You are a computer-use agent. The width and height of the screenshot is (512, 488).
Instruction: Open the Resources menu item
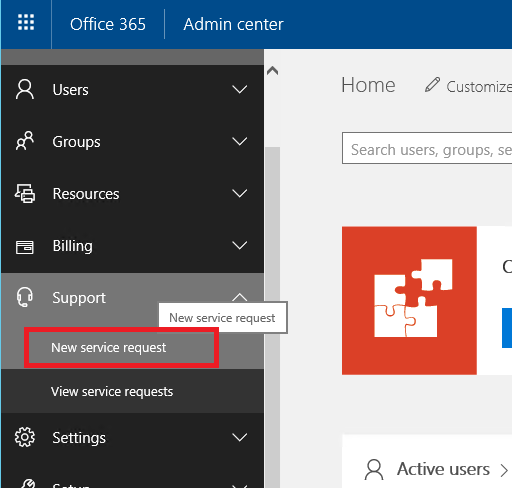(132, 194)
